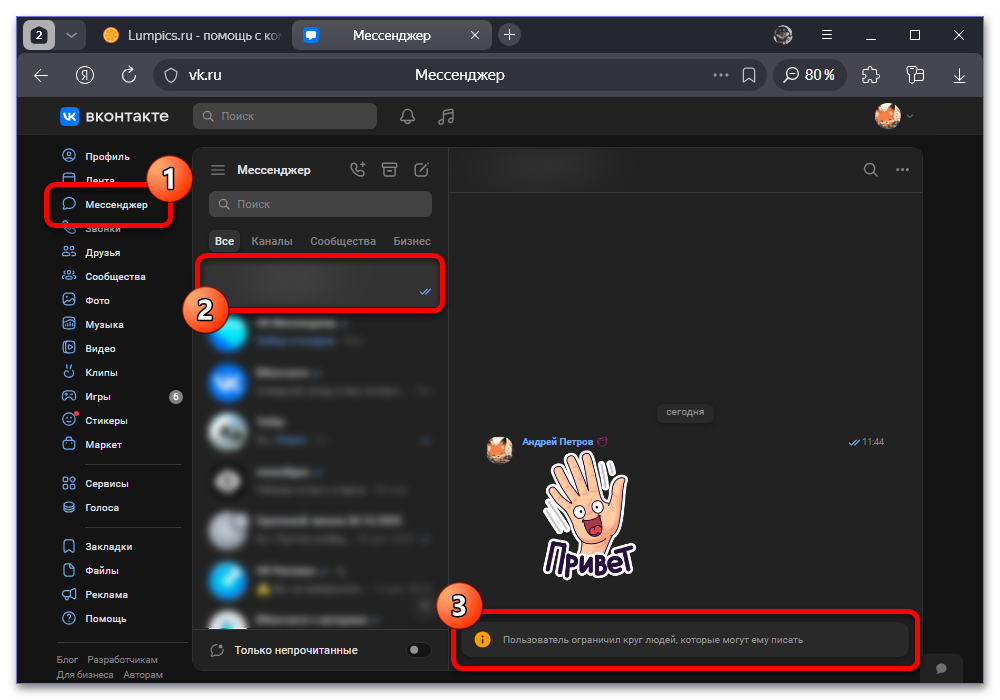Screen dimensions: 1000x700
Task: Focus the top VK Поиск field
Action: (285, 116)
